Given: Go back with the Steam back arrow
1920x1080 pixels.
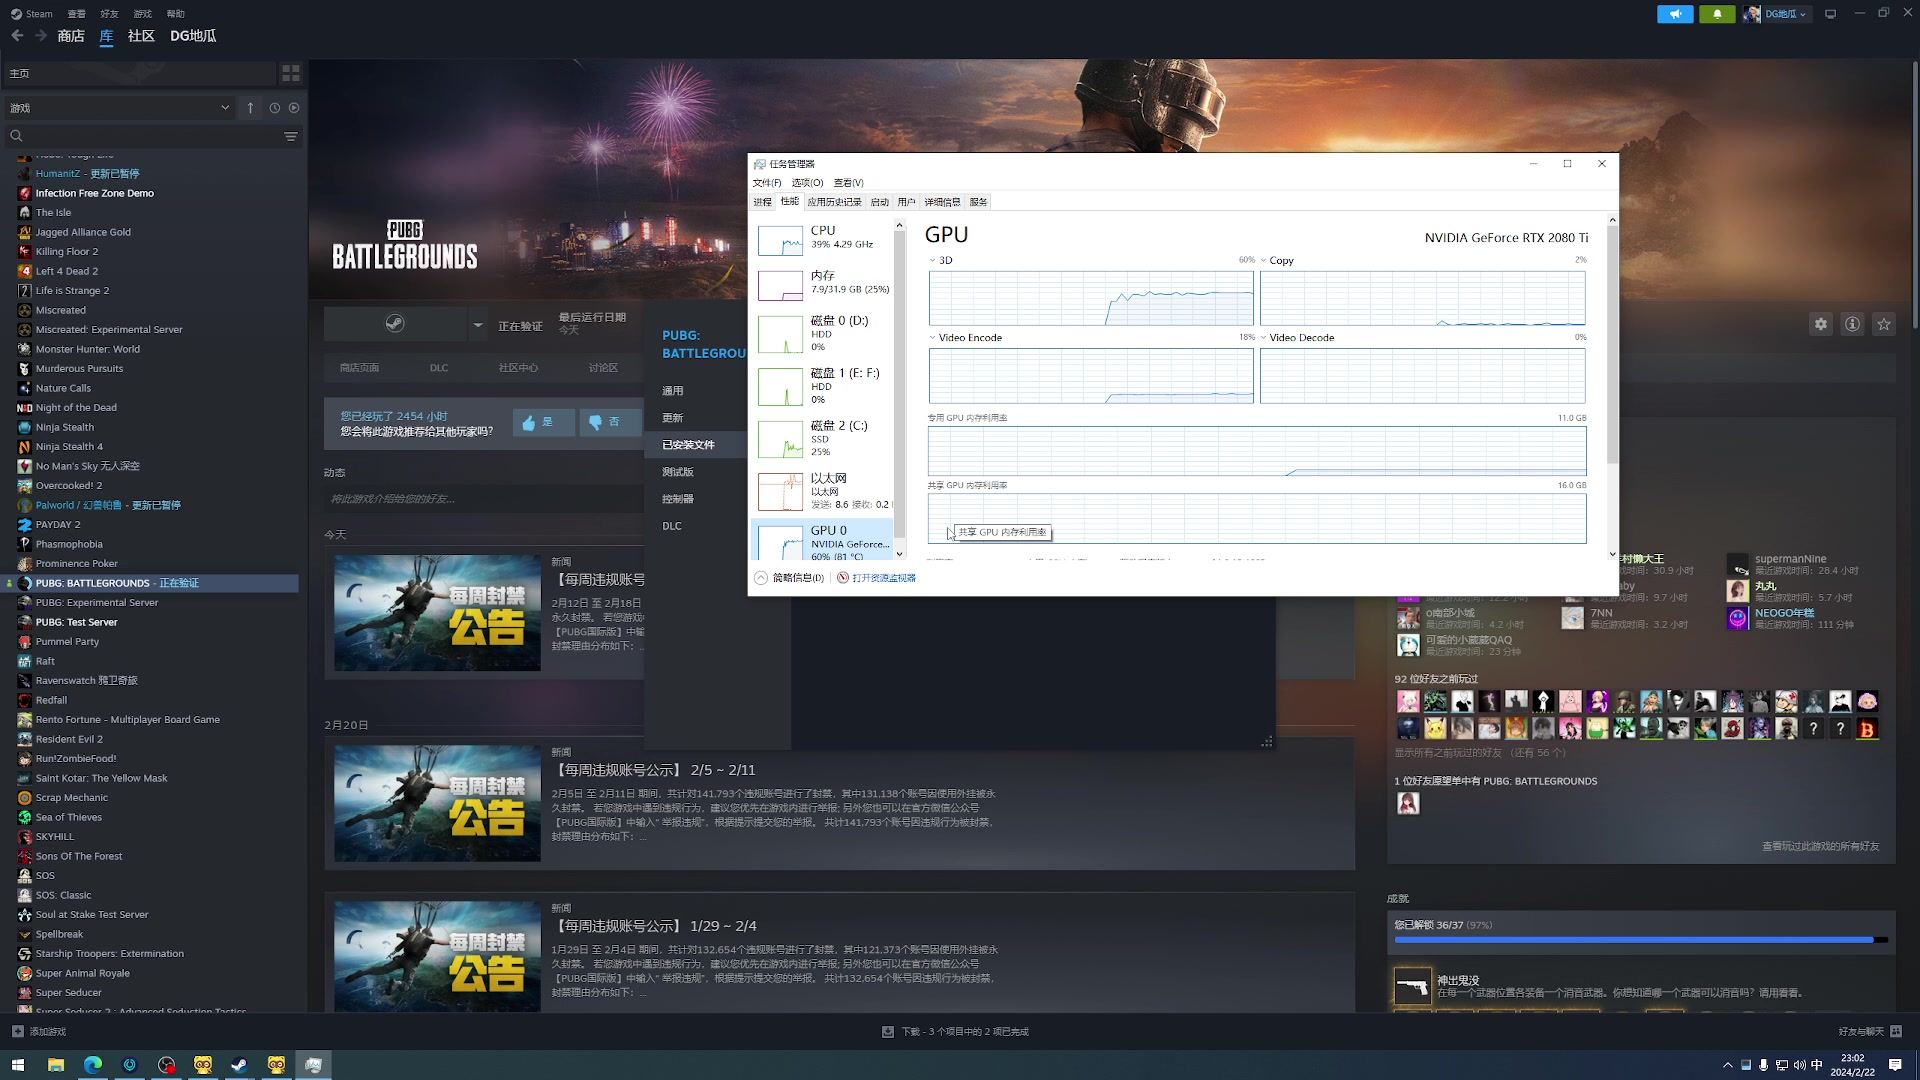Looking at the screenshot, I should (17, 36).
